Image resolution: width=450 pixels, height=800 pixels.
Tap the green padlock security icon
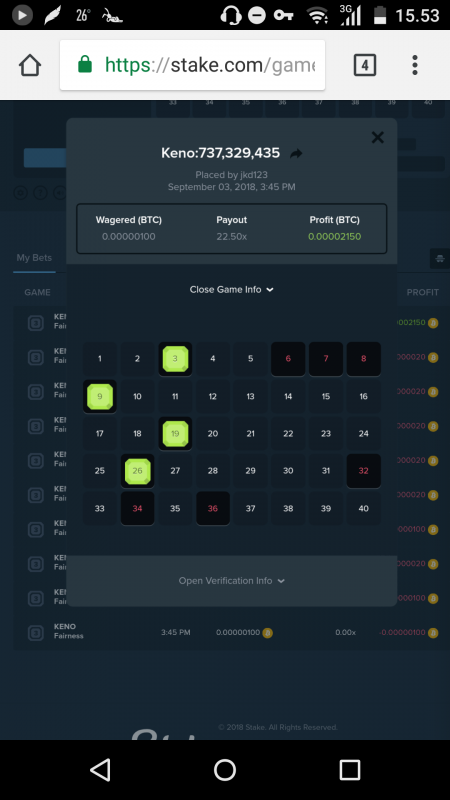coord(85,65)
